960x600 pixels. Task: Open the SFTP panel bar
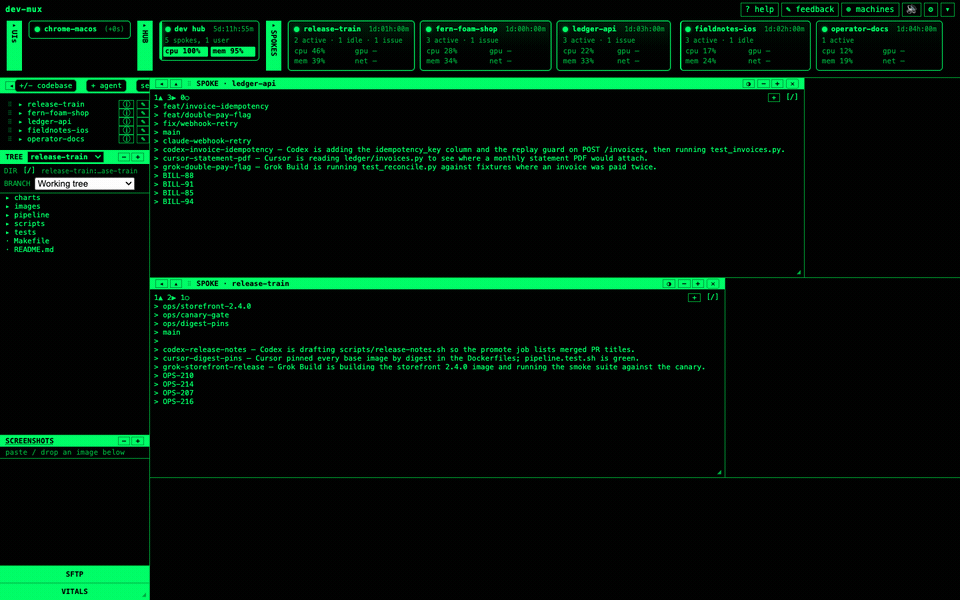point(74,574)
